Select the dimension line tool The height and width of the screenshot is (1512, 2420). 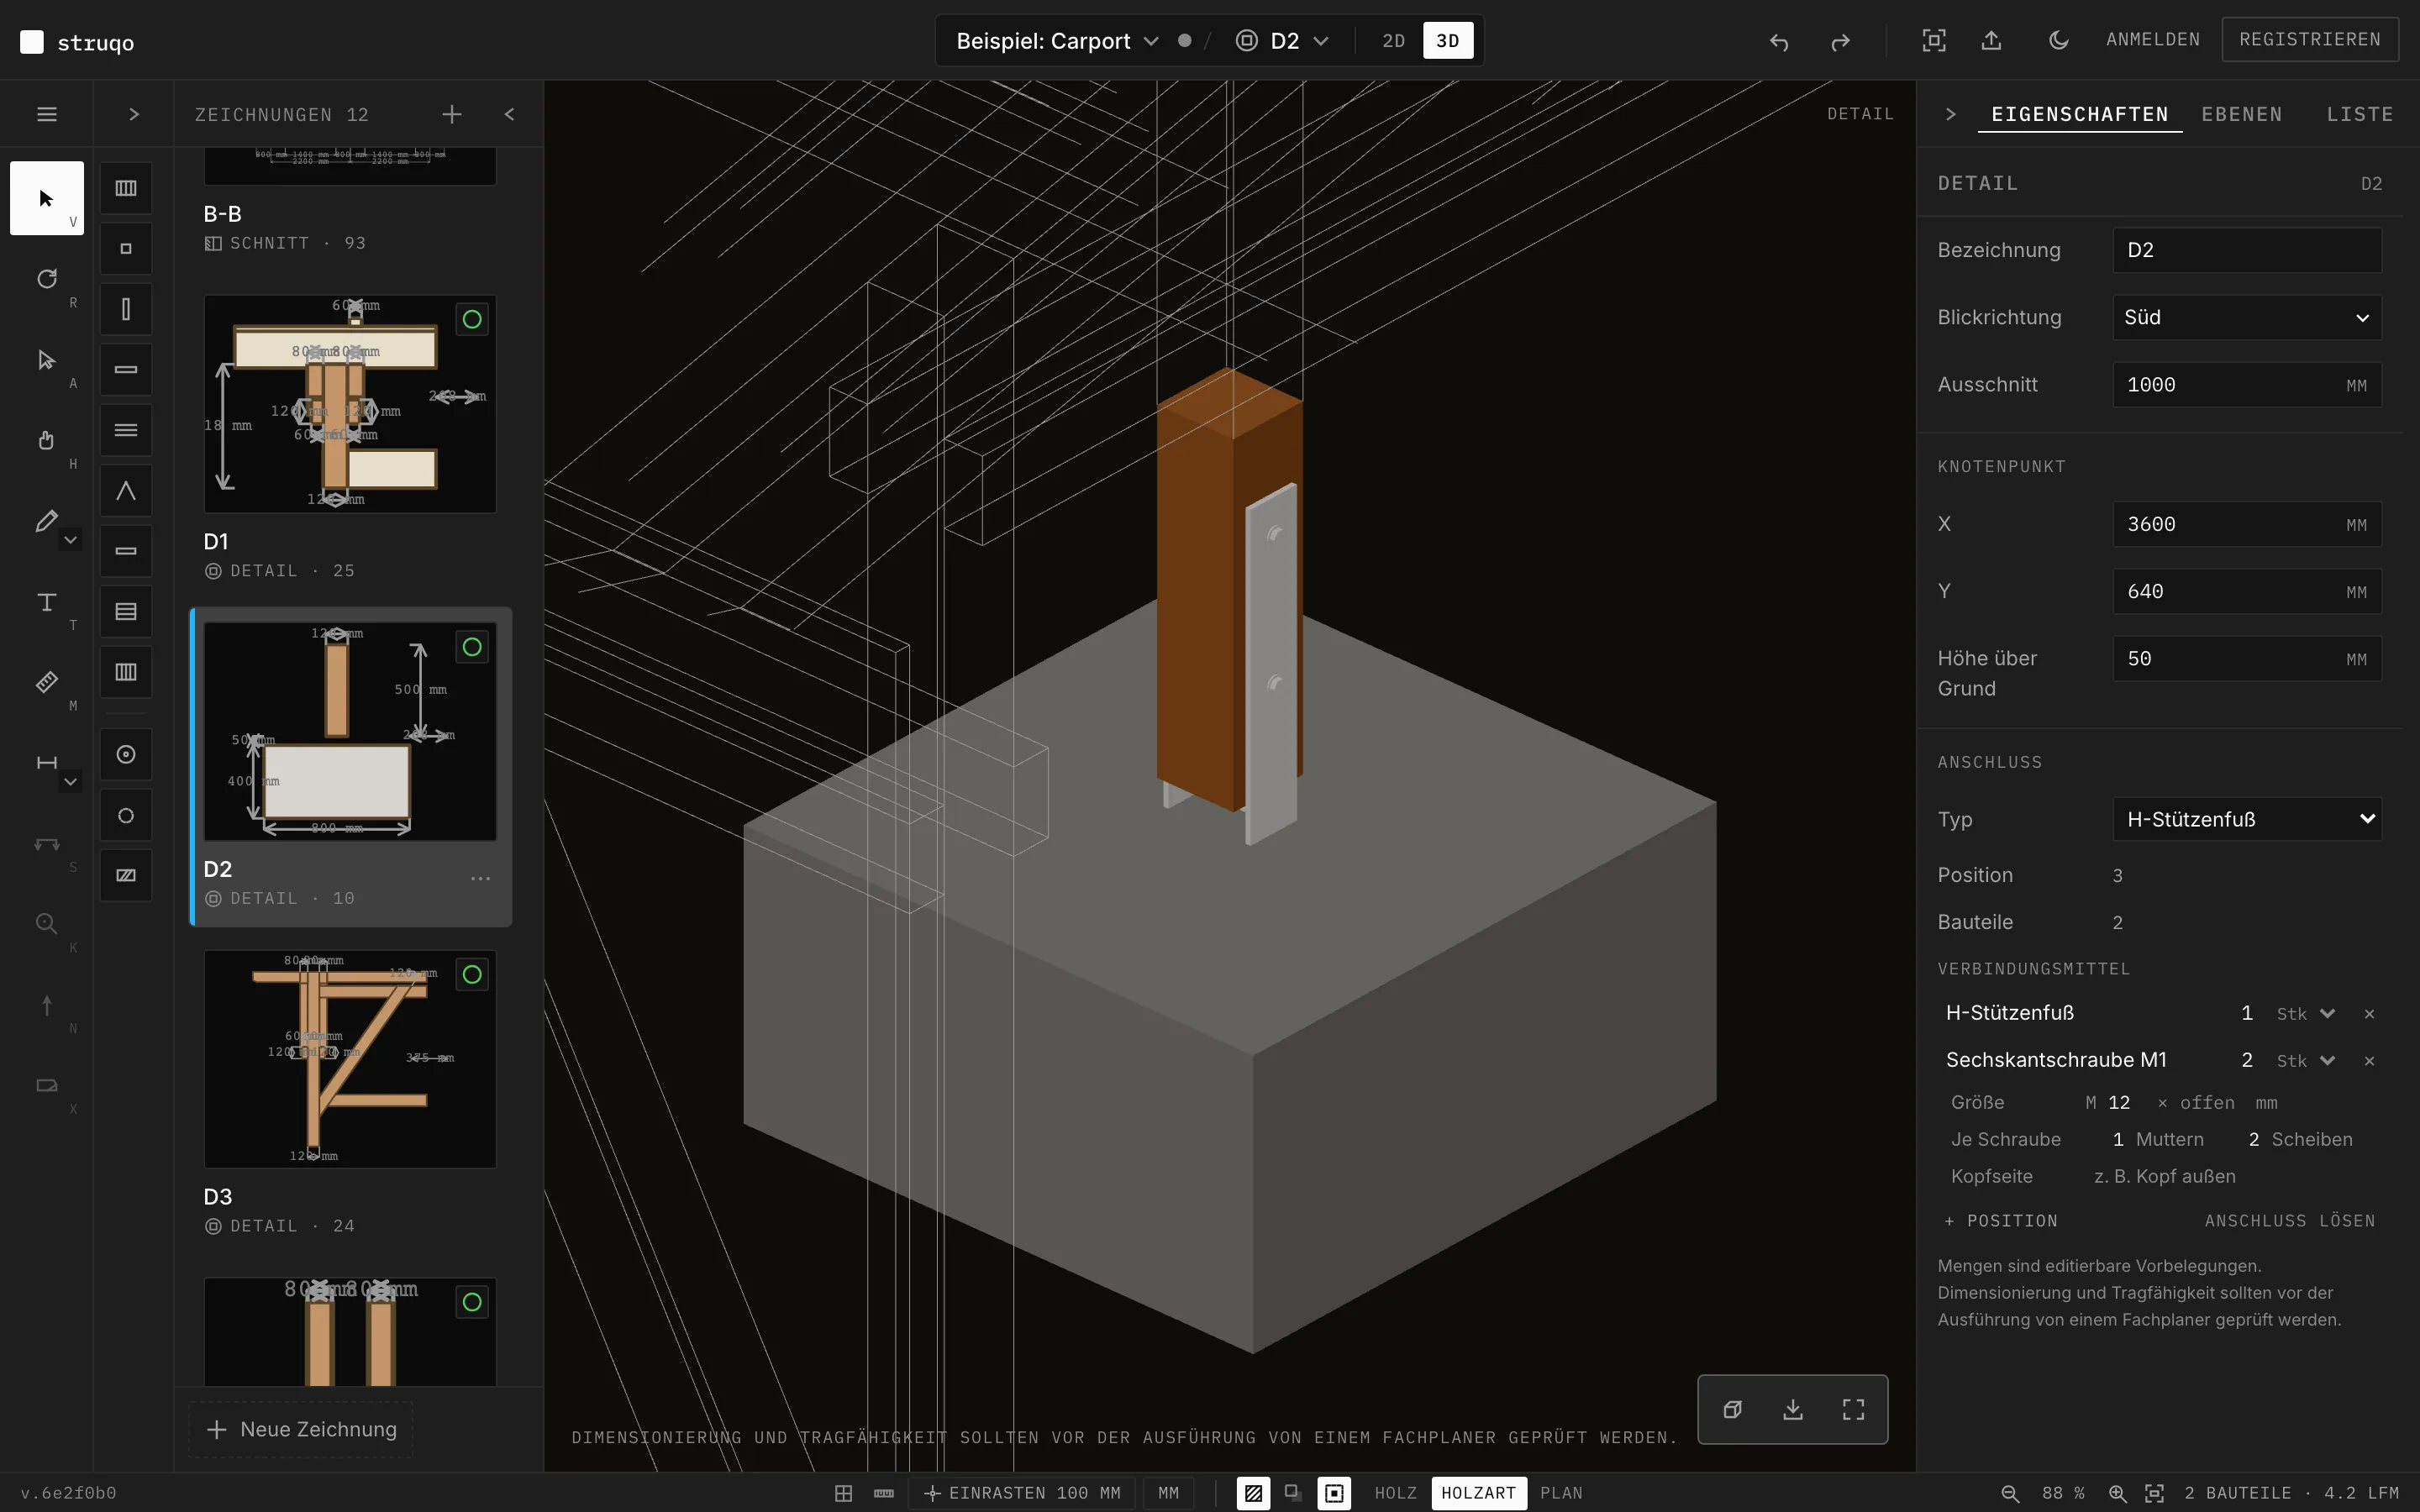pos(46,763)
